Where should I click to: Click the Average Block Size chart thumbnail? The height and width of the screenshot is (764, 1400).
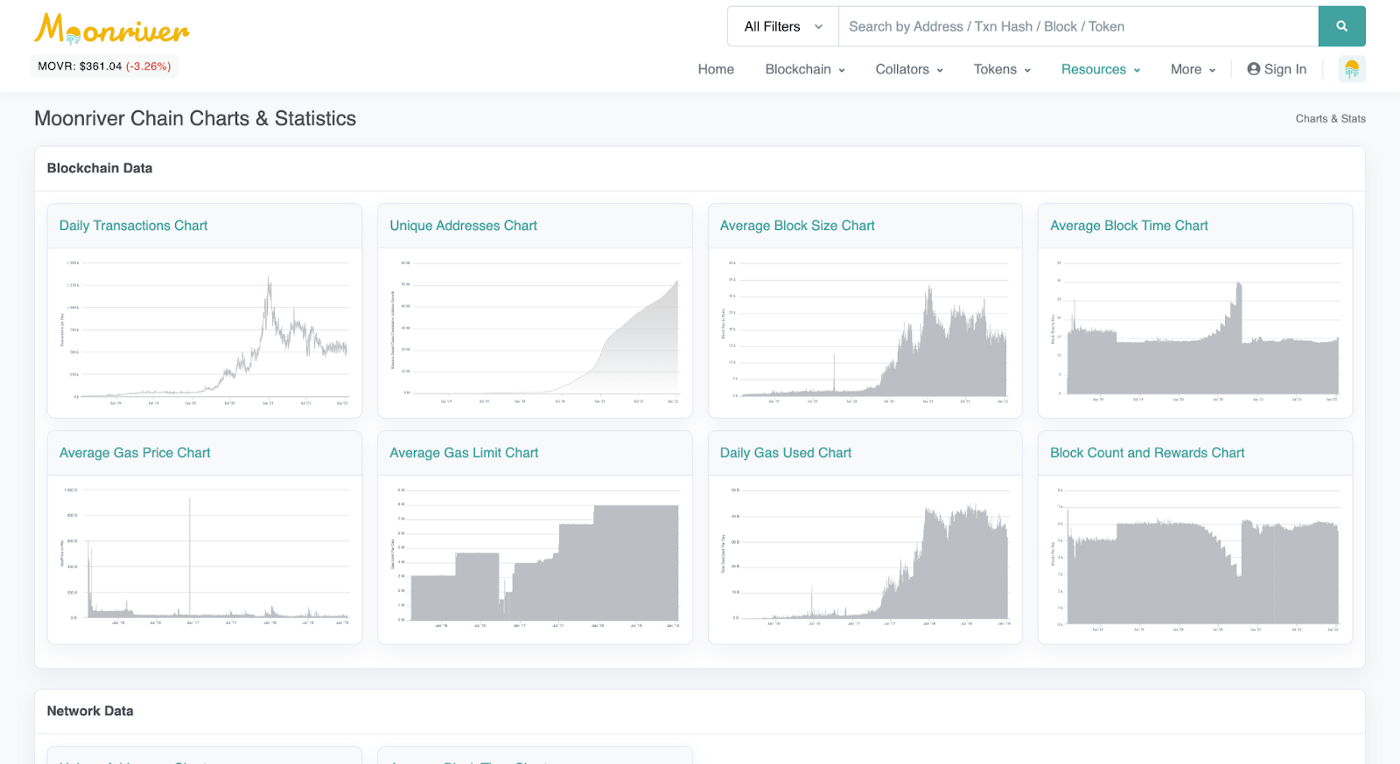[865, 331]
